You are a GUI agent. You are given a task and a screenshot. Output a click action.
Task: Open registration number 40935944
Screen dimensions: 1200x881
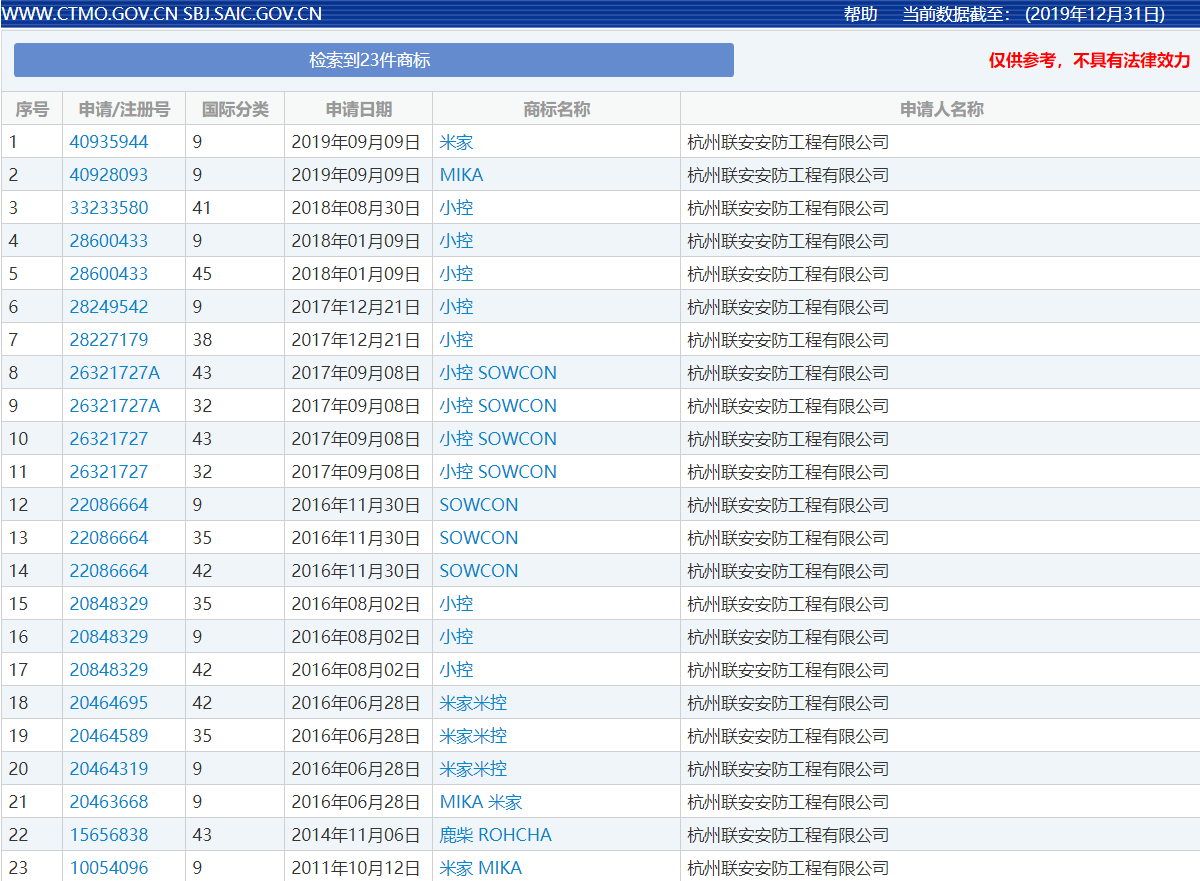pos(109,142)
